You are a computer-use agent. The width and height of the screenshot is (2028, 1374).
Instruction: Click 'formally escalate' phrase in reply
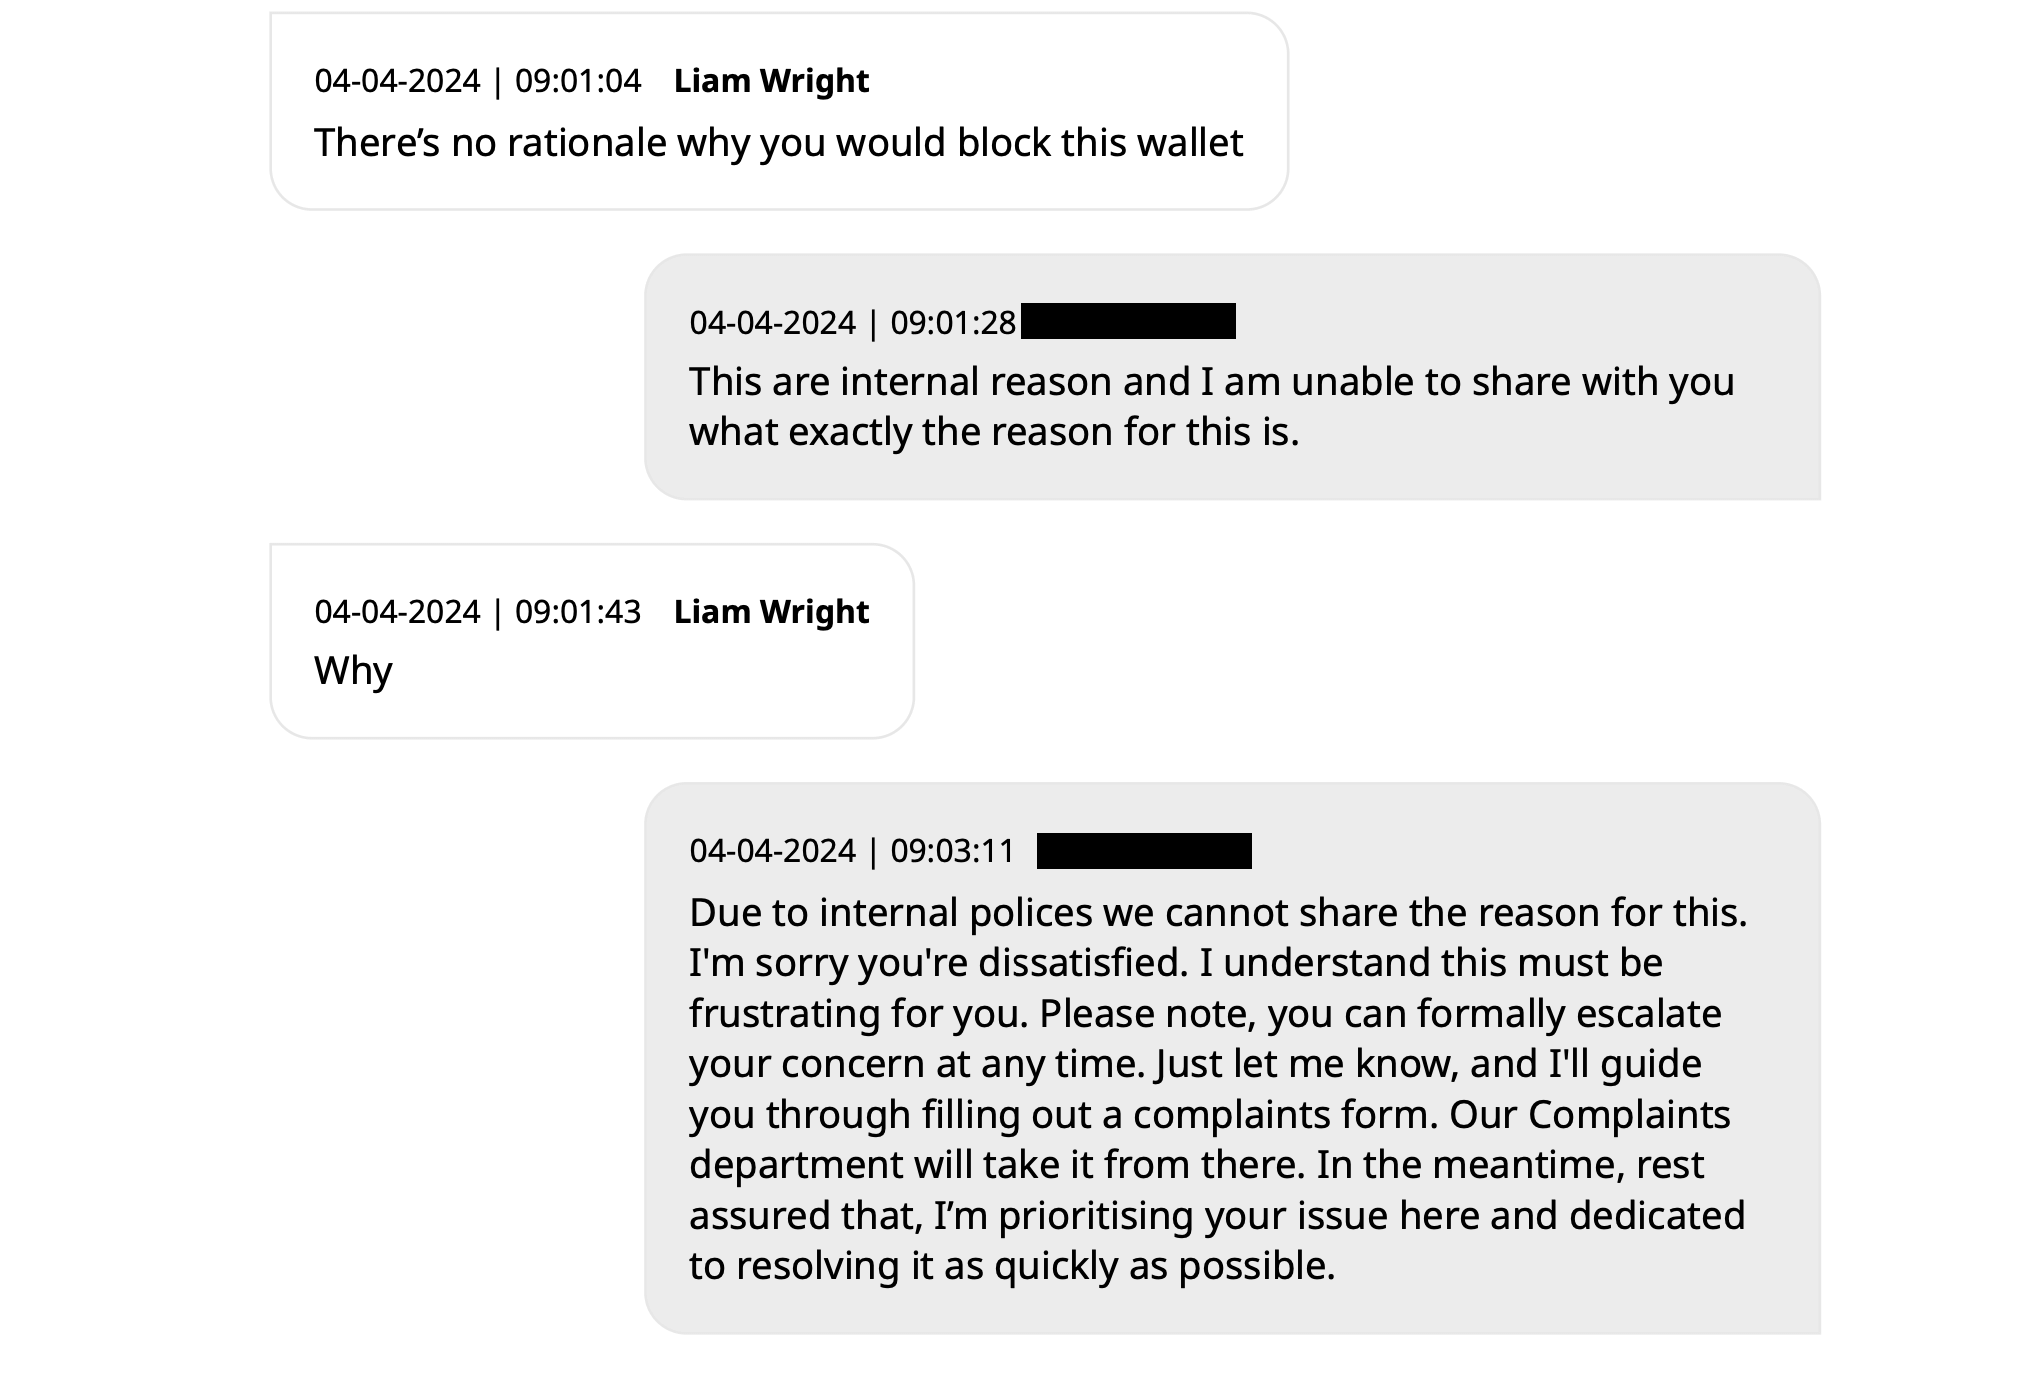pyautogui.click(x=1569, y=1013)
